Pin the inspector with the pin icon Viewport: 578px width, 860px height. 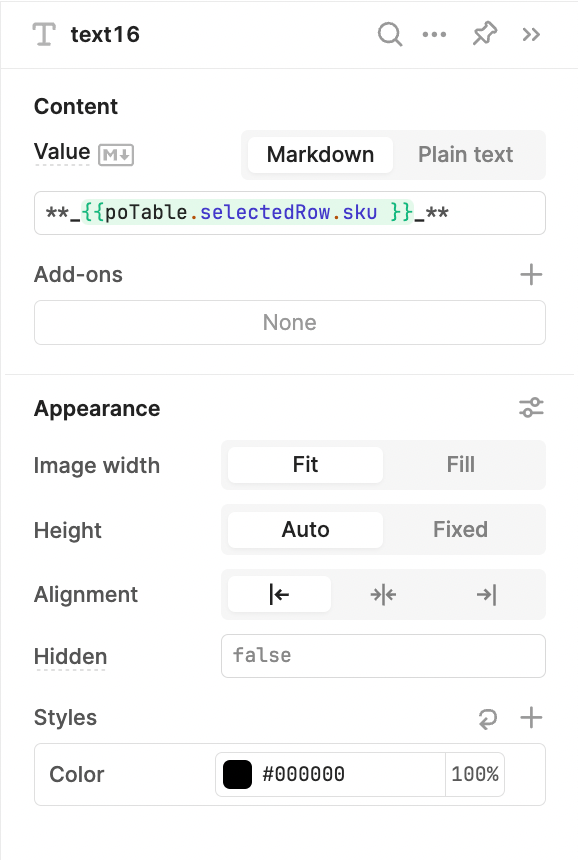click(x=485, y=34)
